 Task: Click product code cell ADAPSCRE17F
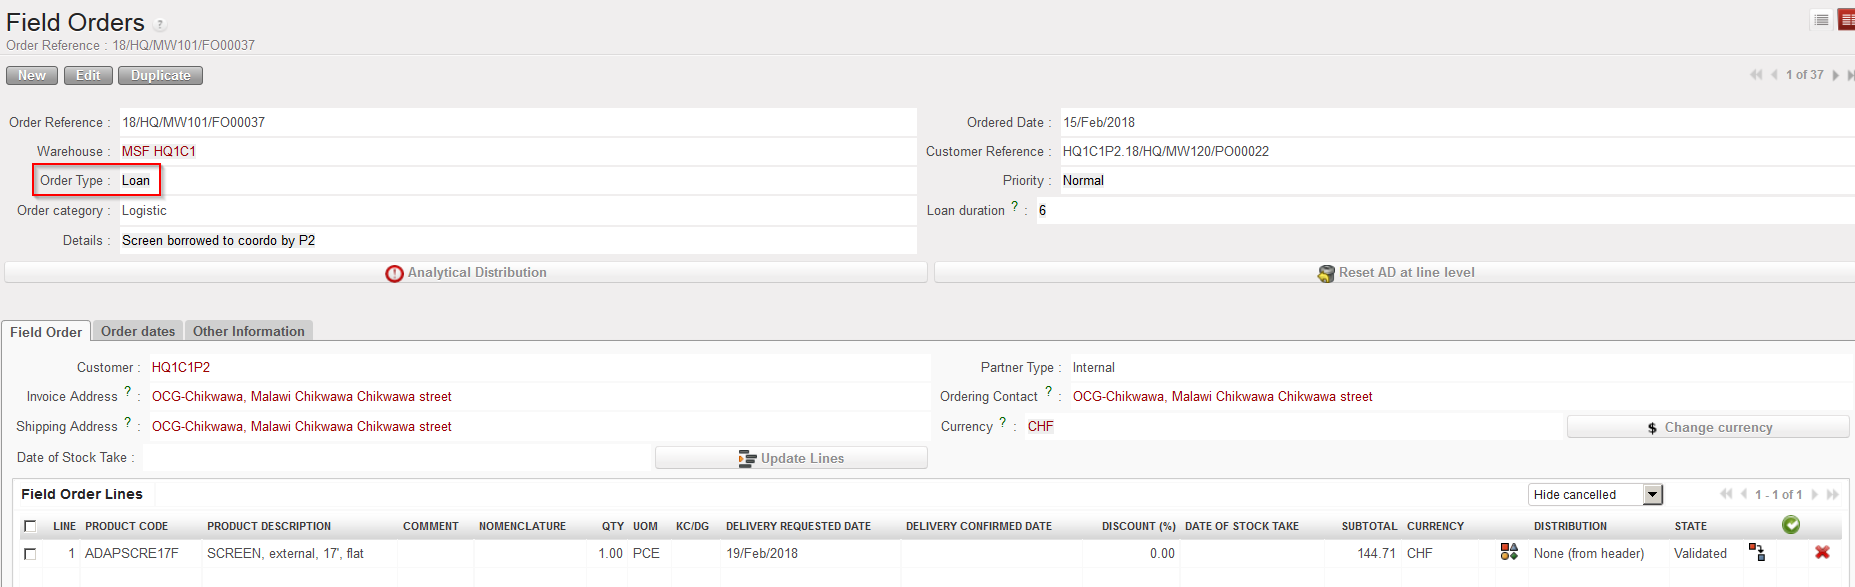pyautogui.click(x=132, y=553)
